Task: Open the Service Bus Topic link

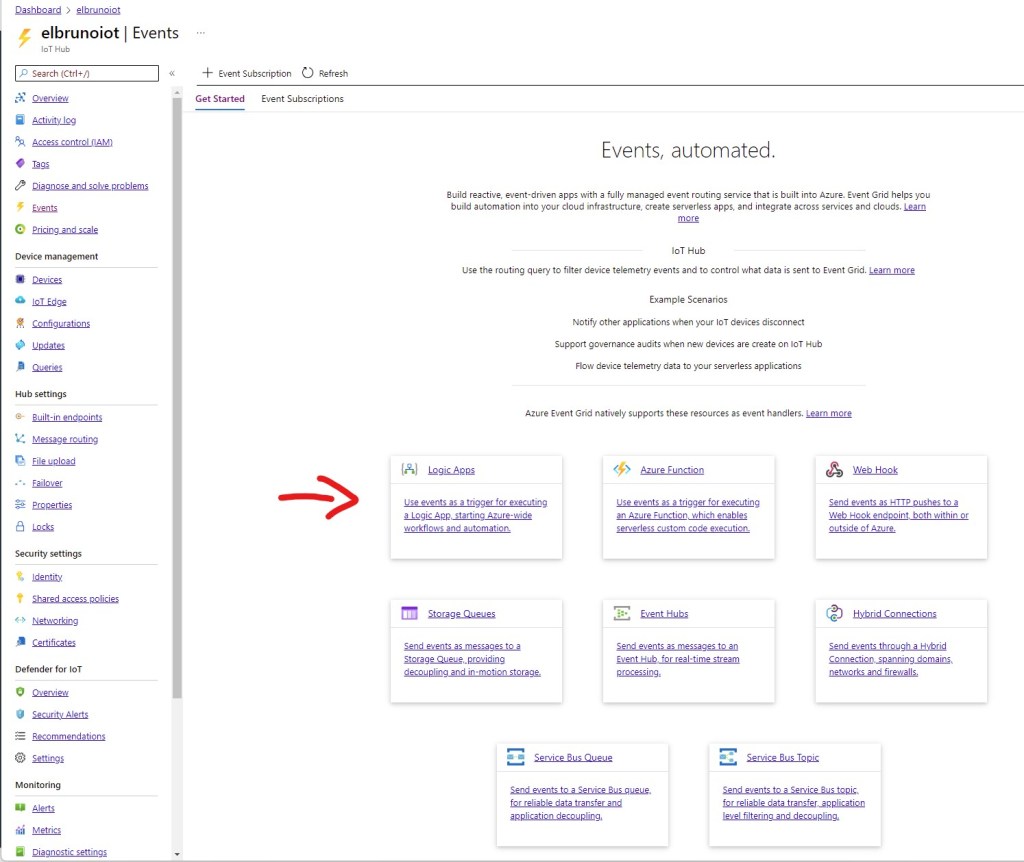Action: click(782, 757)
